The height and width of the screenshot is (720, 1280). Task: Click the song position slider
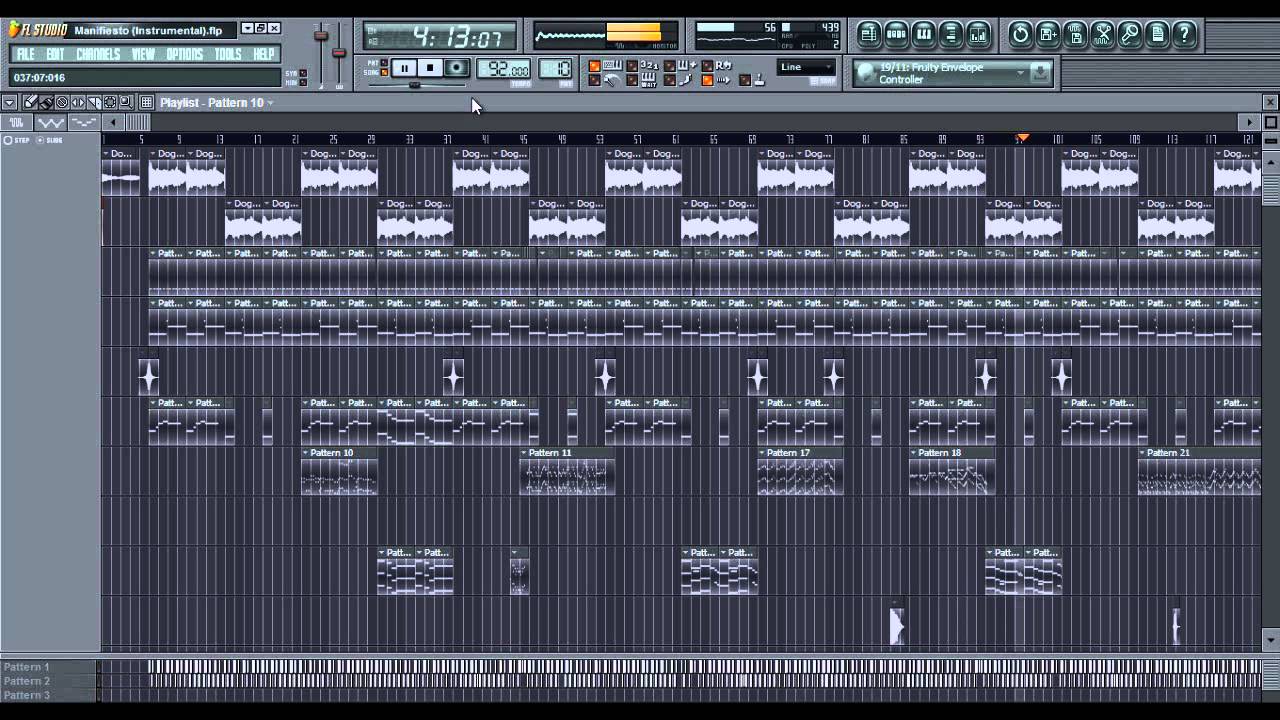click(x=416, y=85)
